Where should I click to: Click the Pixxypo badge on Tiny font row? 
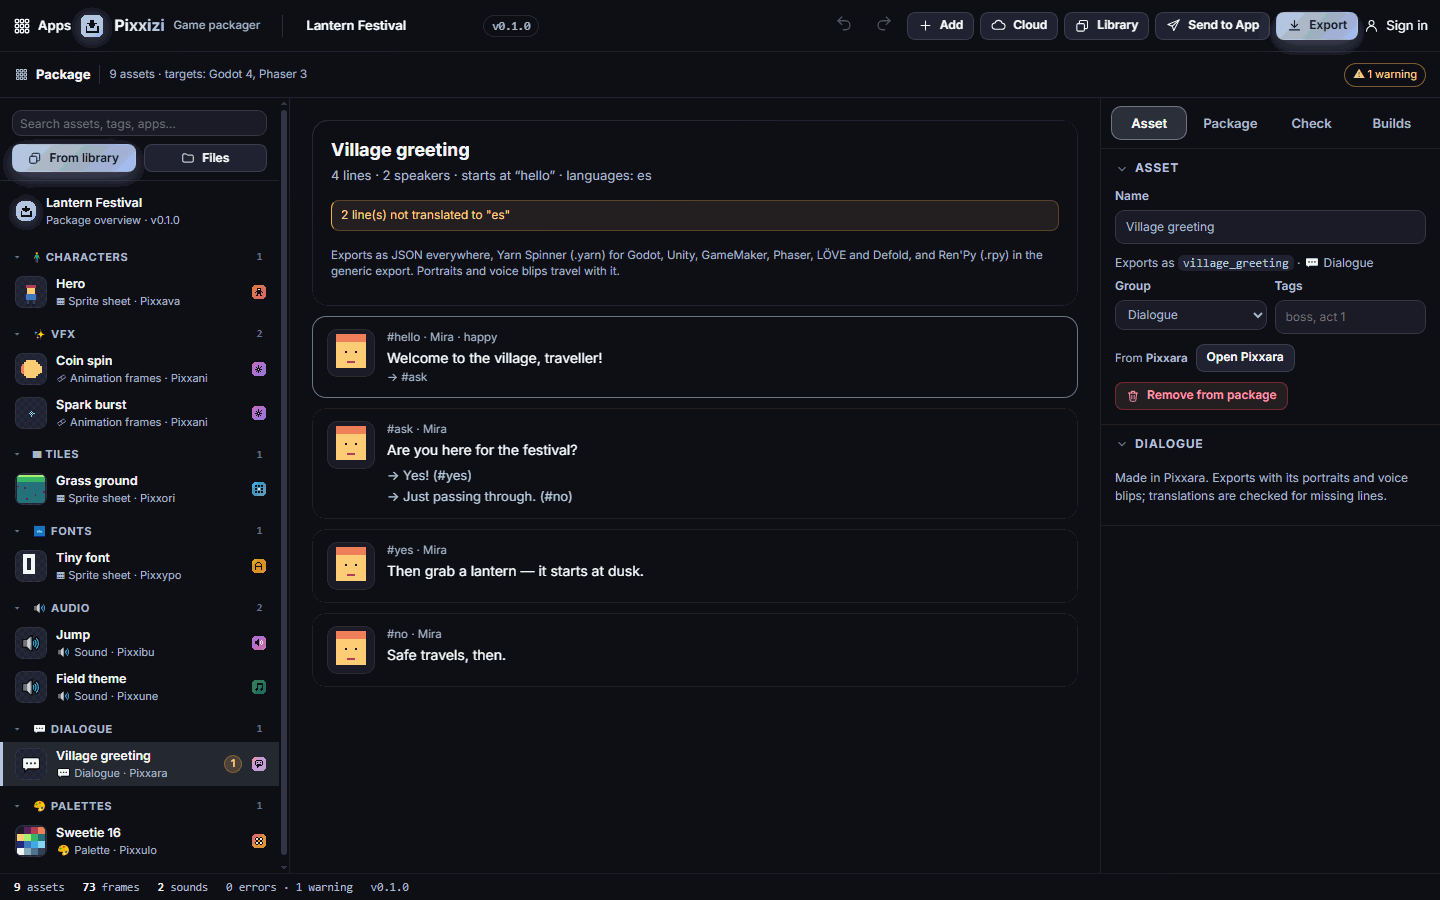point(259,566)
